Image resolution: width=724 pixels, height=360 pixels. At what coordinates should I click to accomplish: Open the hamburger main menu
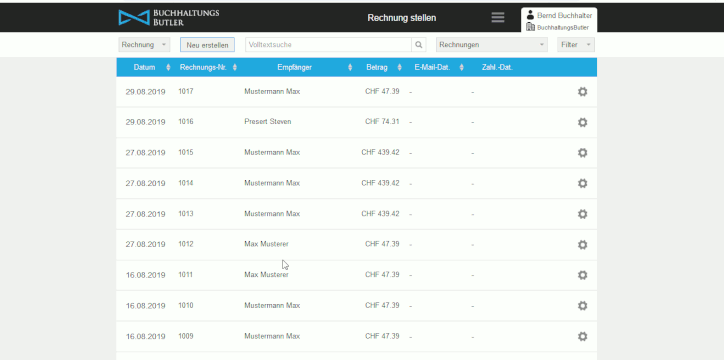(498, 18)
